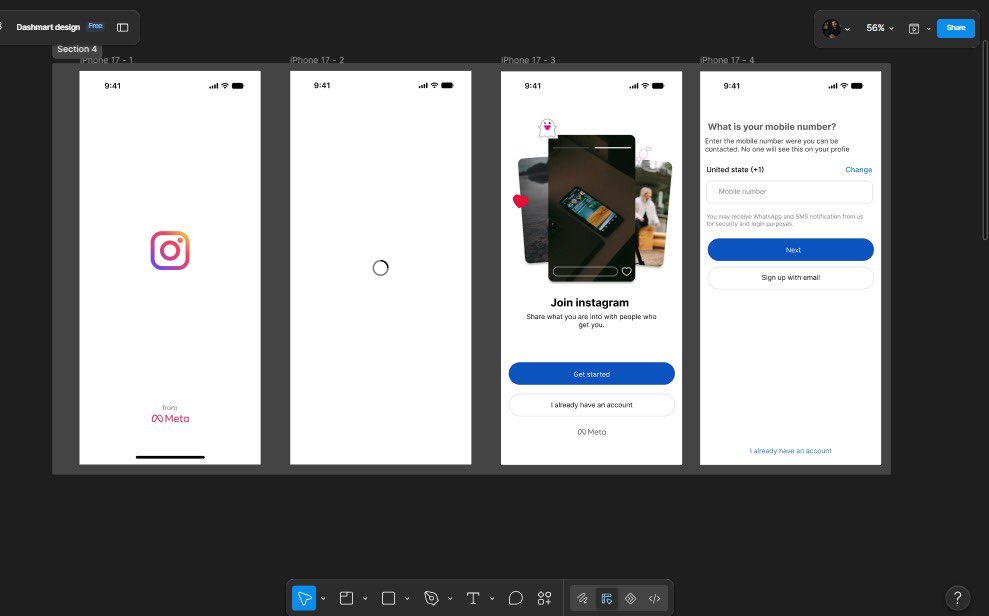Click the battery icon on frame 4
The height and width of the screenshot is (616, 989).
(x=857, y=86)
